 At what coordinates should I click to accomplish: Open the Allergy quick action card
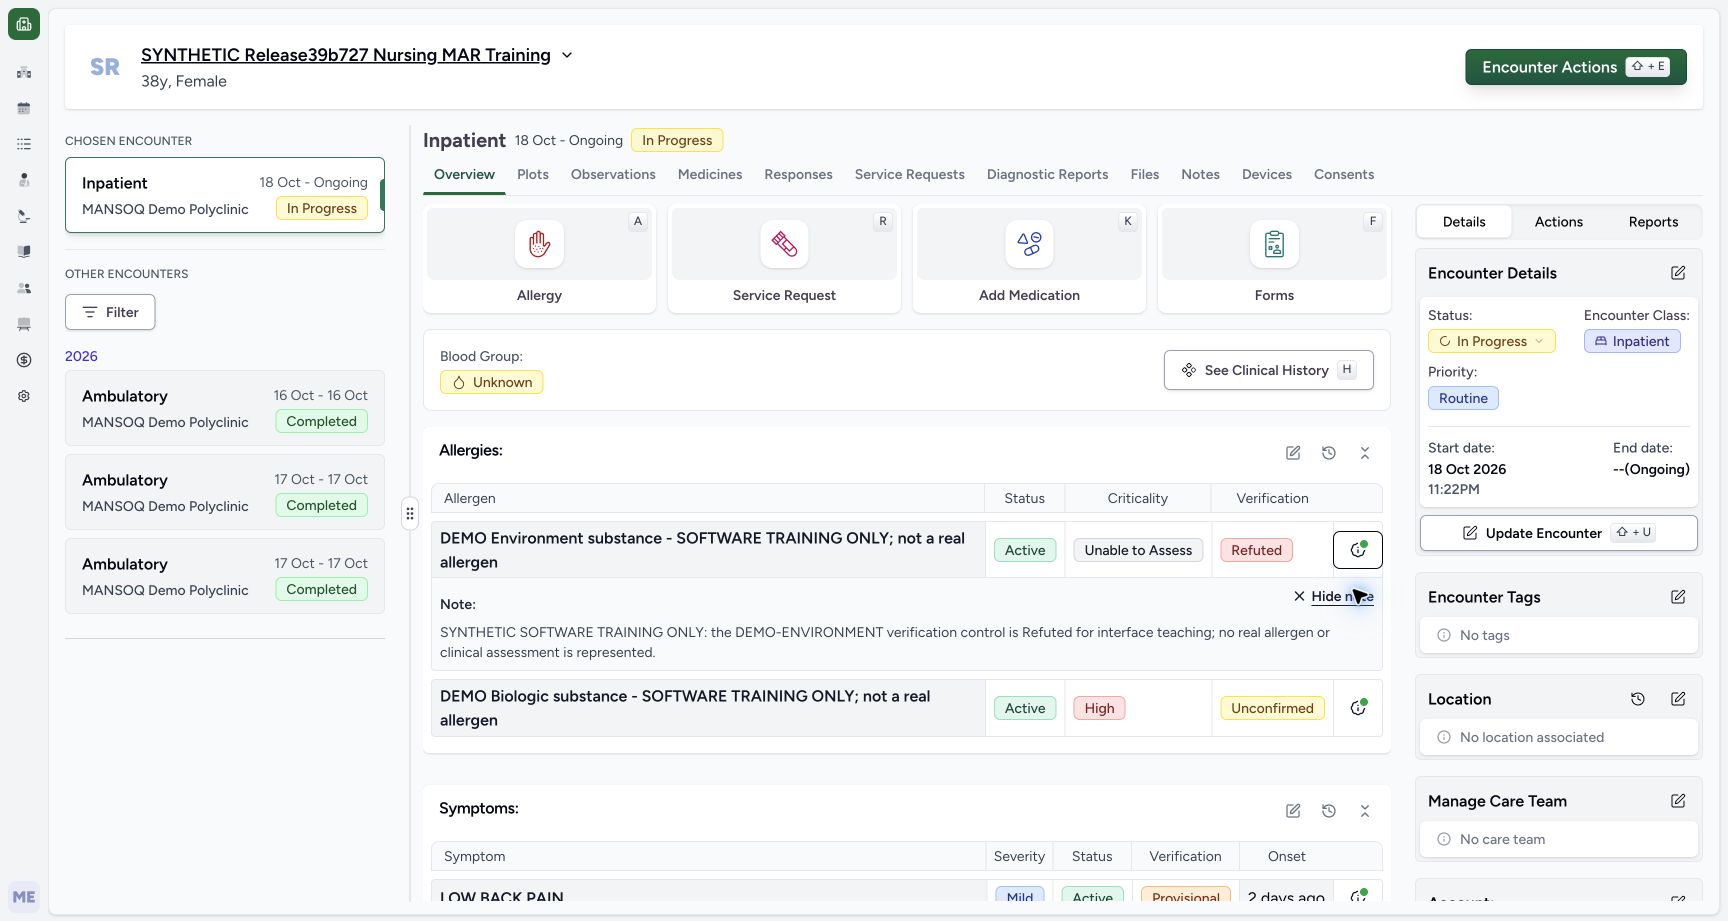tap(539, 259)
